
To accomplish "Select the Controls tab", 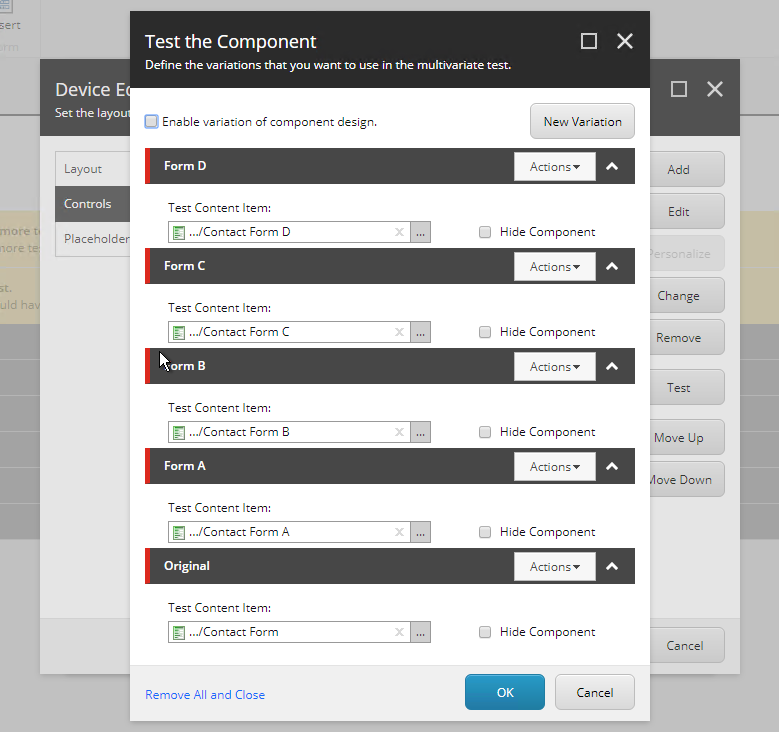I will [x=88, y=204].
